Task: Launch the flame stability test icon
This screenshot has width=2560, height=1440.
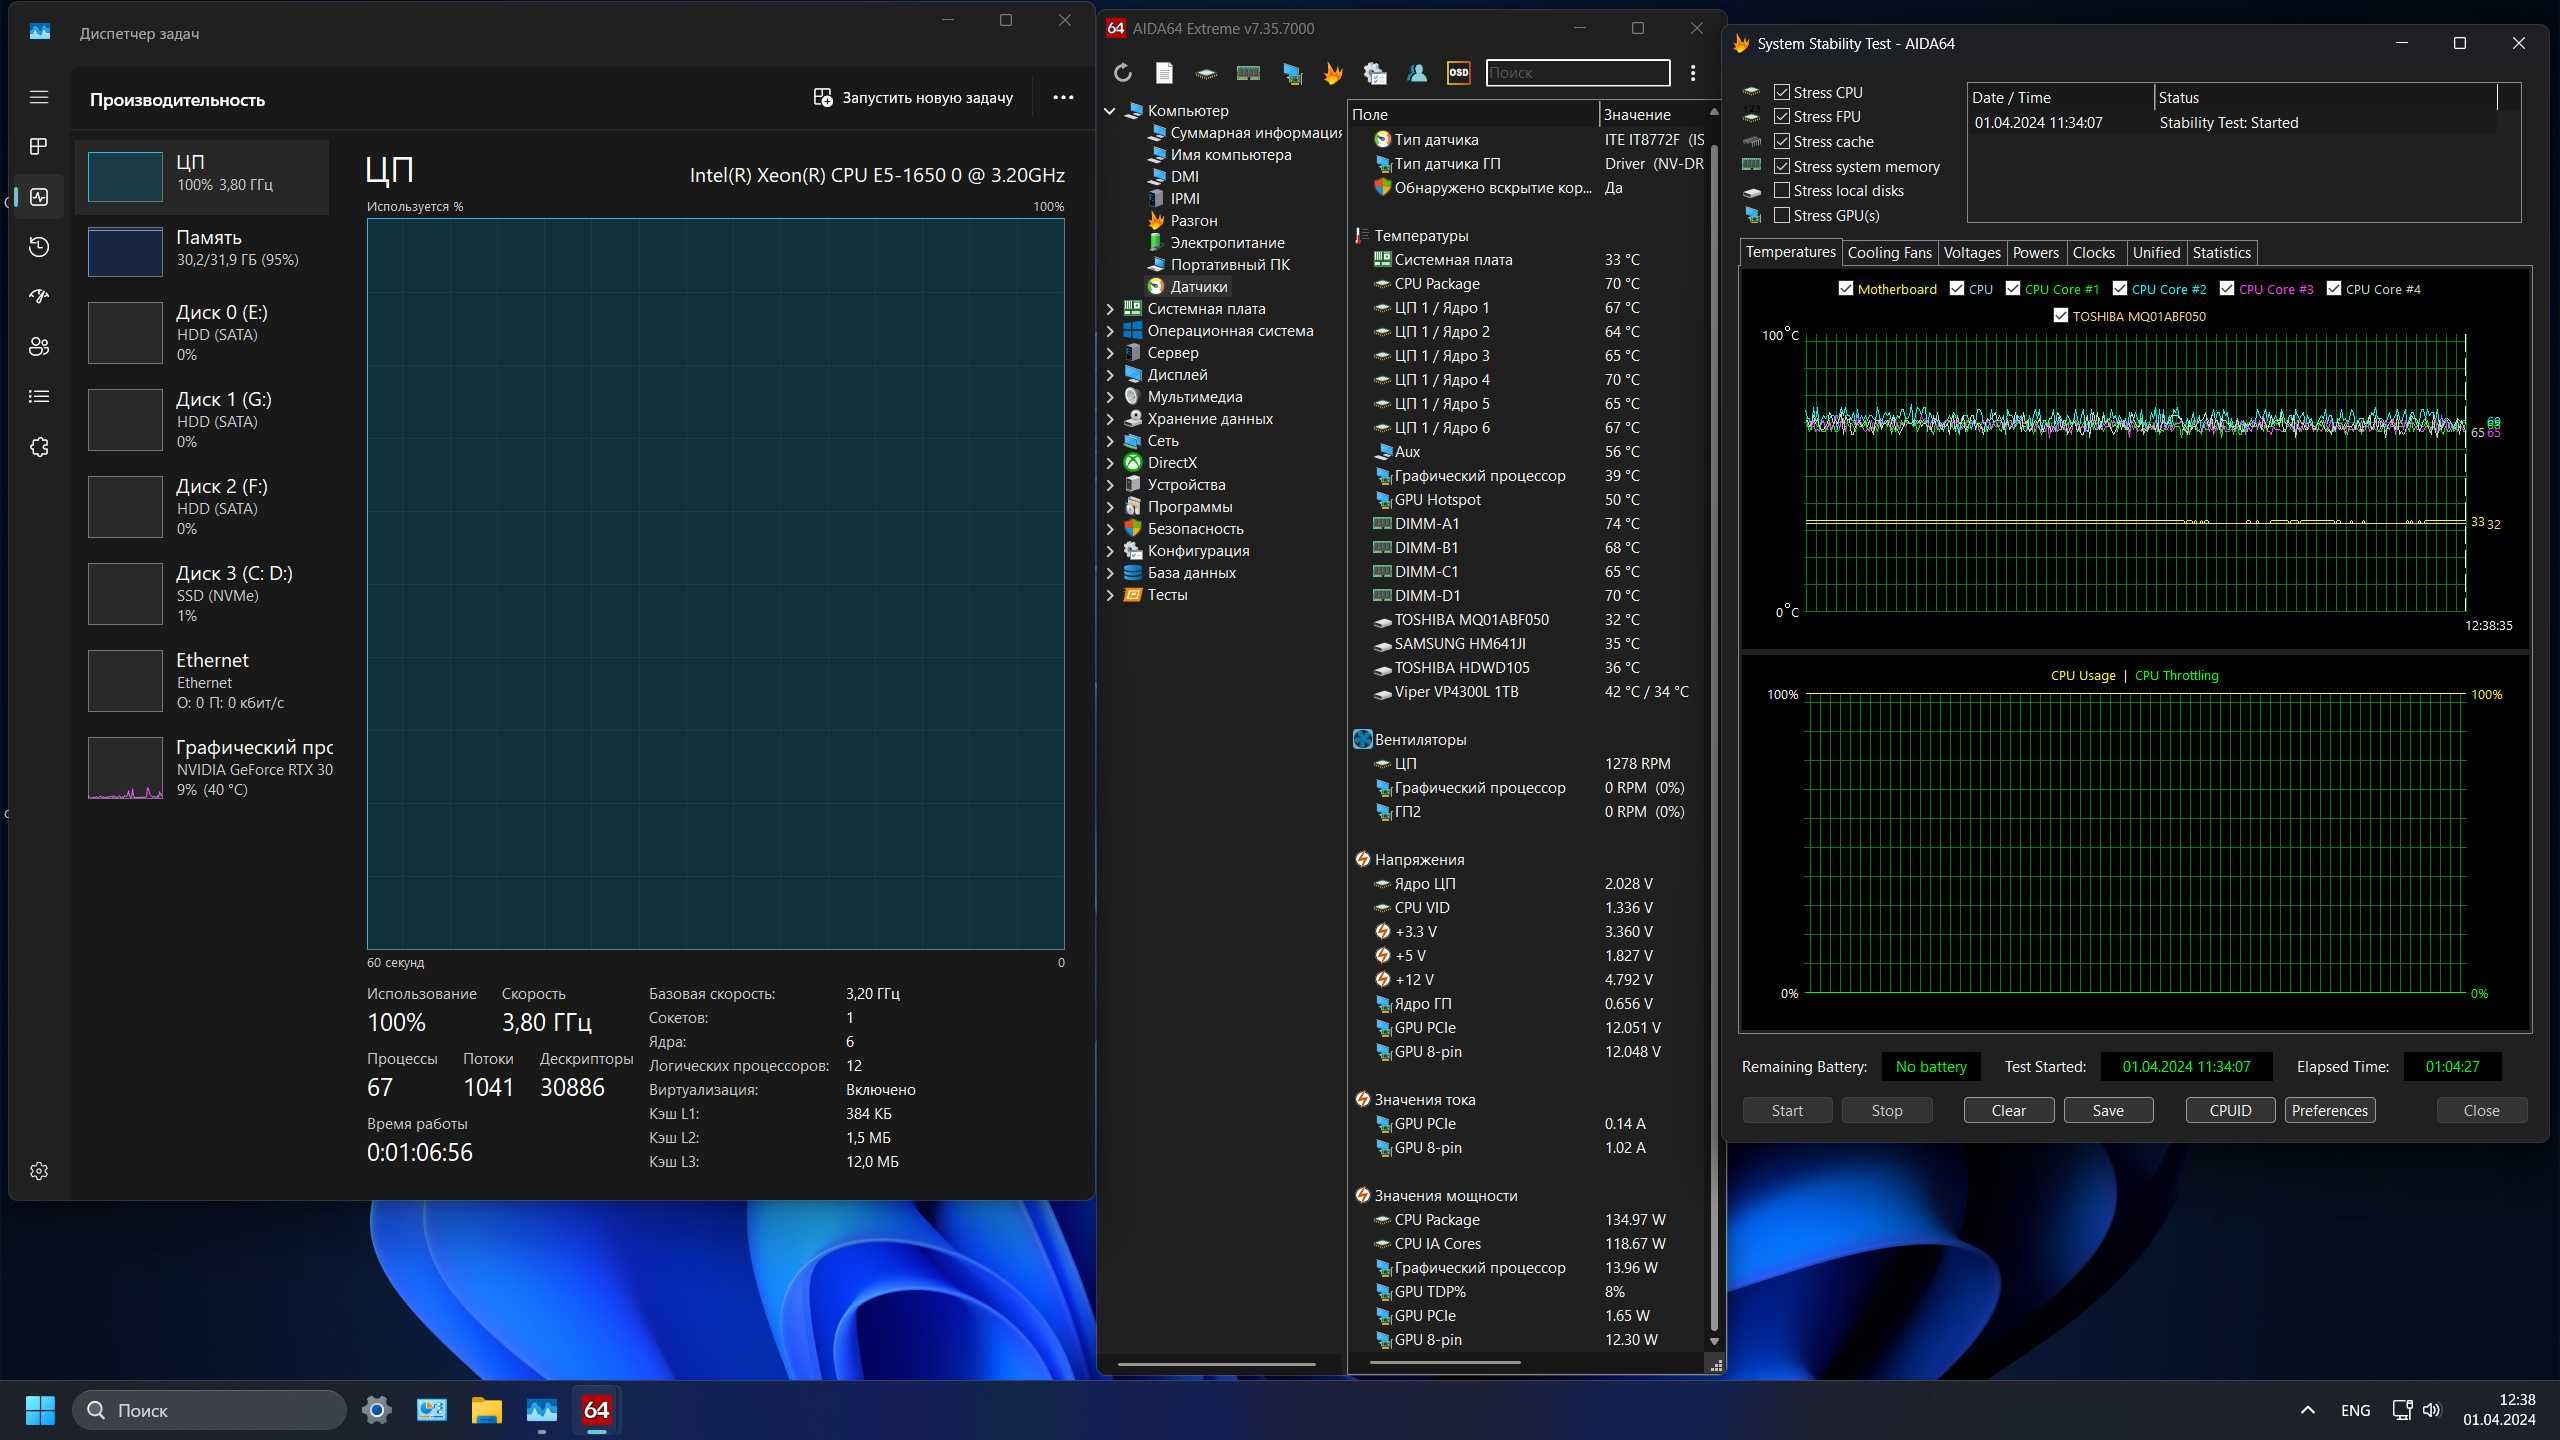Action: (x=1333, y=73)
